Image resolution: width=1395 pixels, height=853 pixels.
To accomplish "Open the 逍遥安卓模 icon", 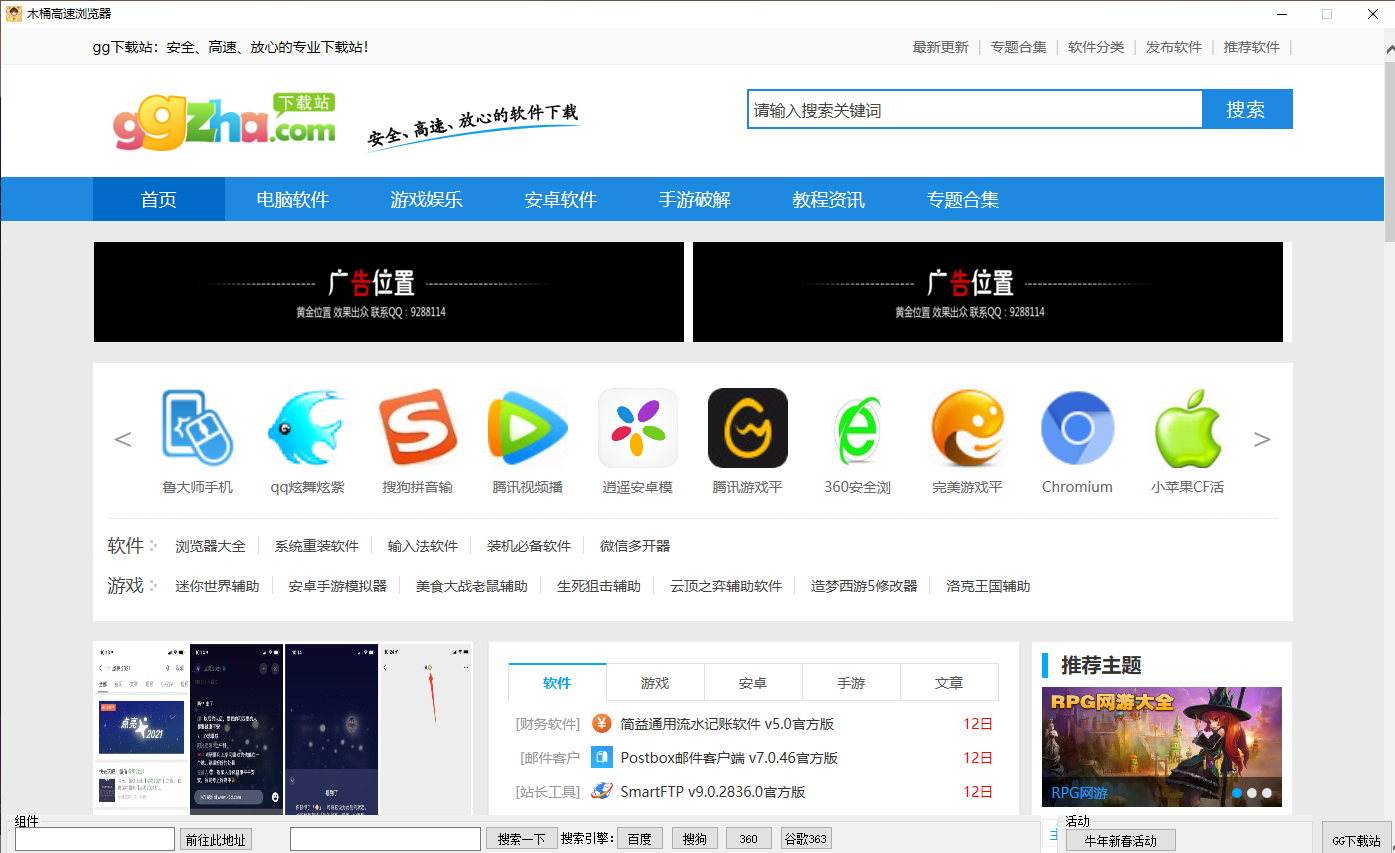I will [638, 428].
